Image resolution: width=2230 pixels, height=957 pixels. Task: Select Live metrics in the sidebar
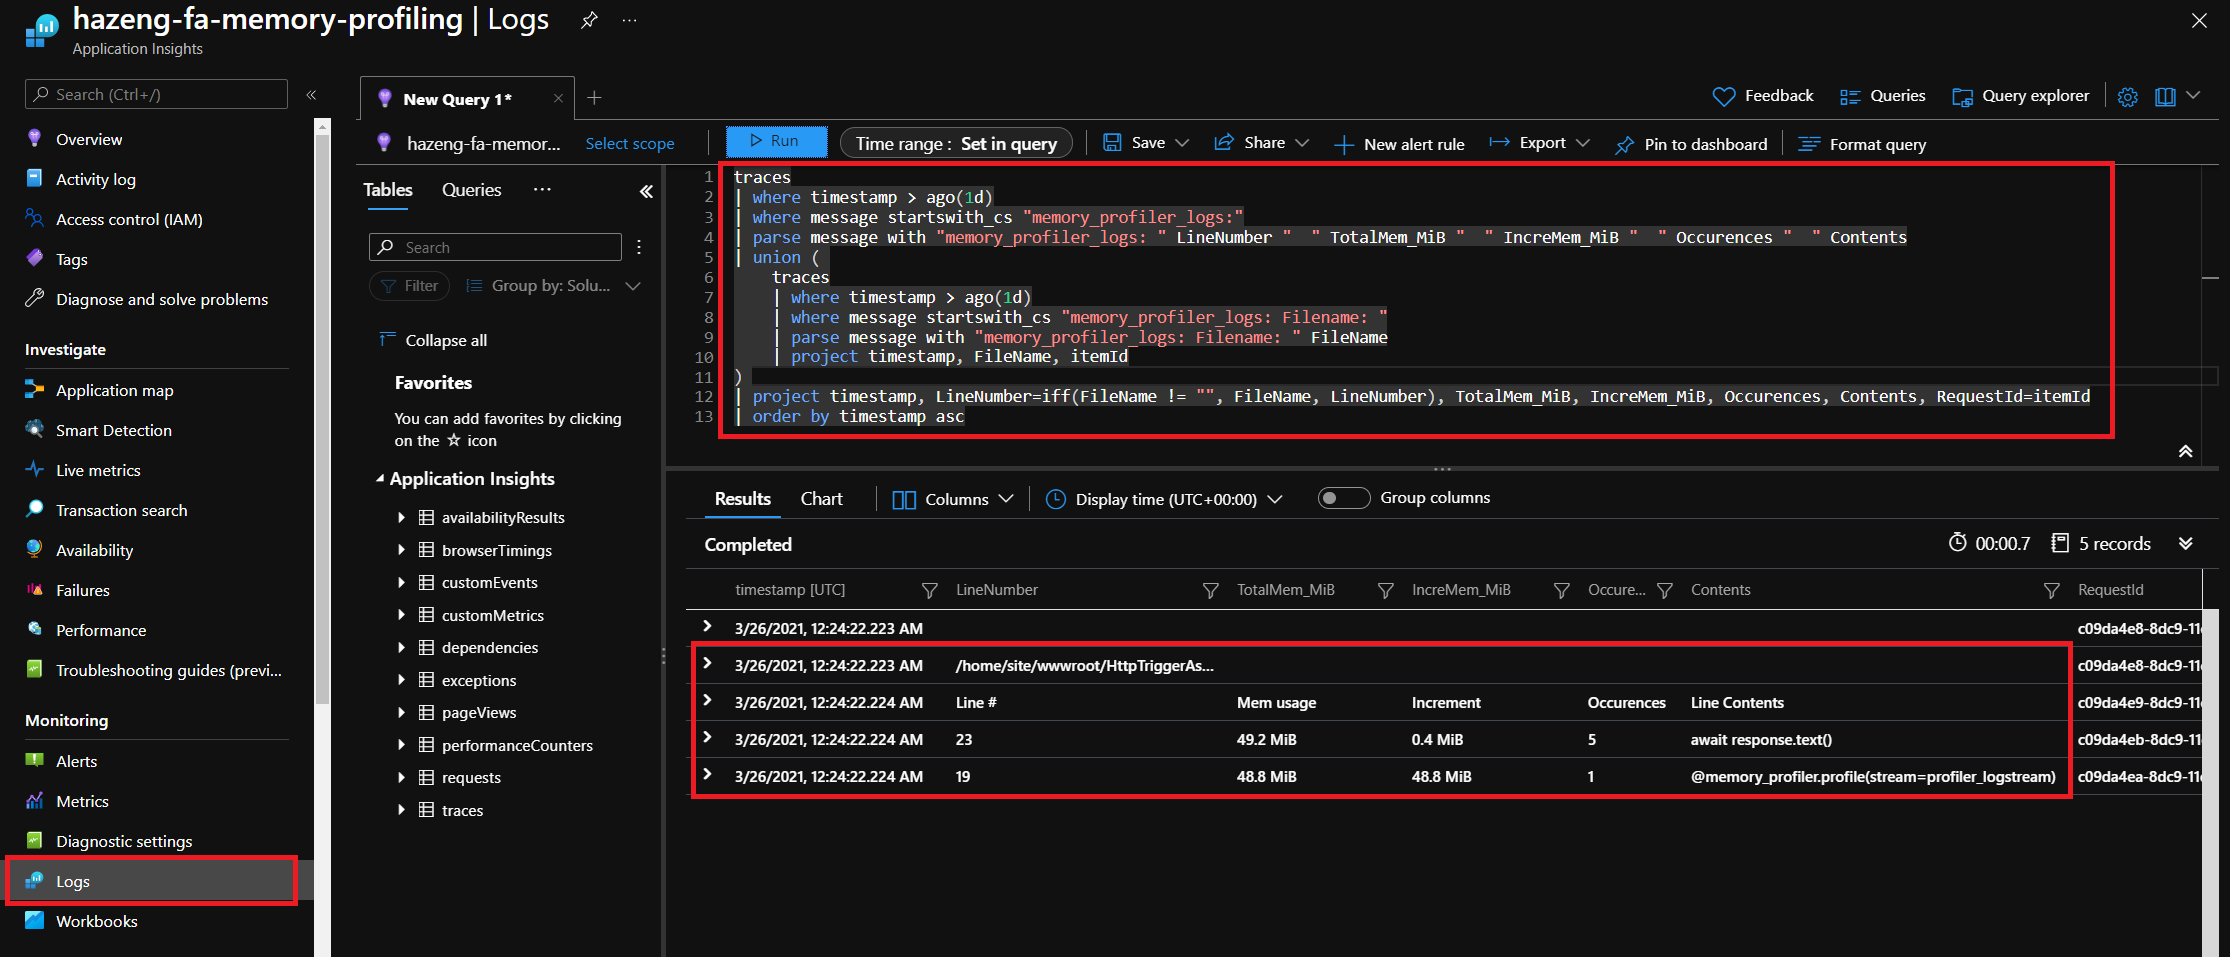96,469
